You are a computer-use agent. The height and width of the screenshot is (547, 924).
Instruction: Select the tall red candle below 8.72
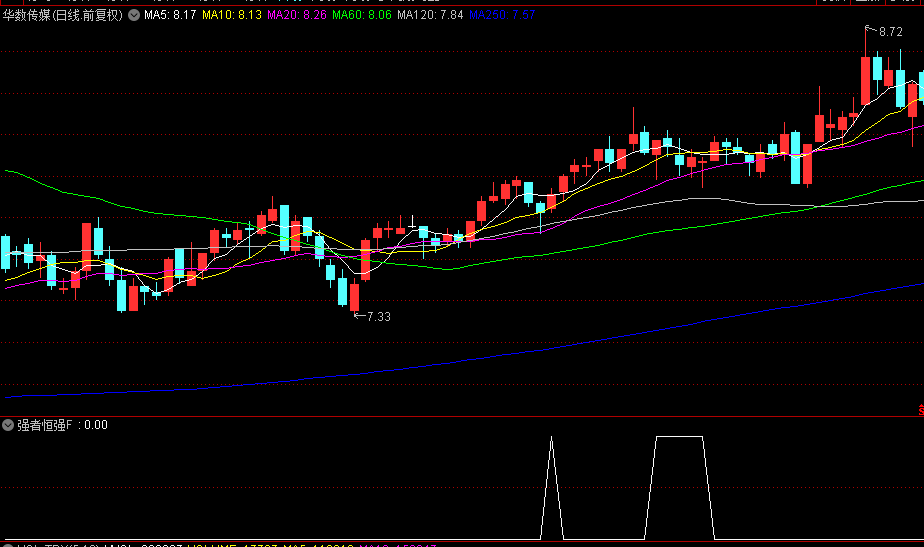(x=865, y=80)
